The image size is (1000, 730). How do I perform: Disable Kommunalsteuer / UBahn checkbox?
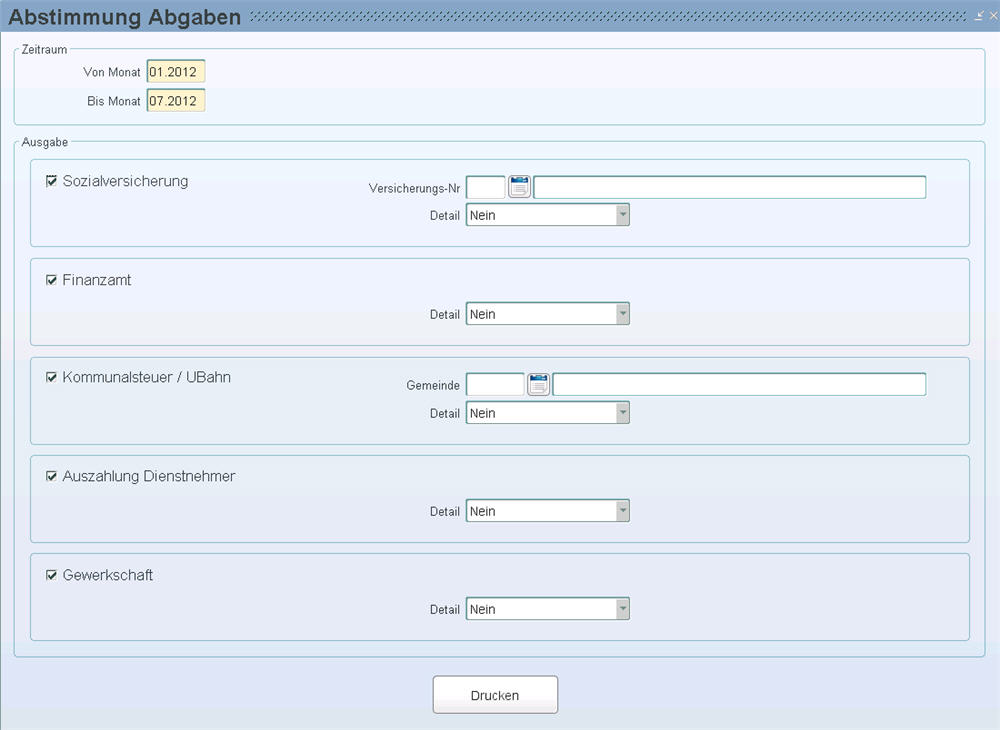(52, 377)
